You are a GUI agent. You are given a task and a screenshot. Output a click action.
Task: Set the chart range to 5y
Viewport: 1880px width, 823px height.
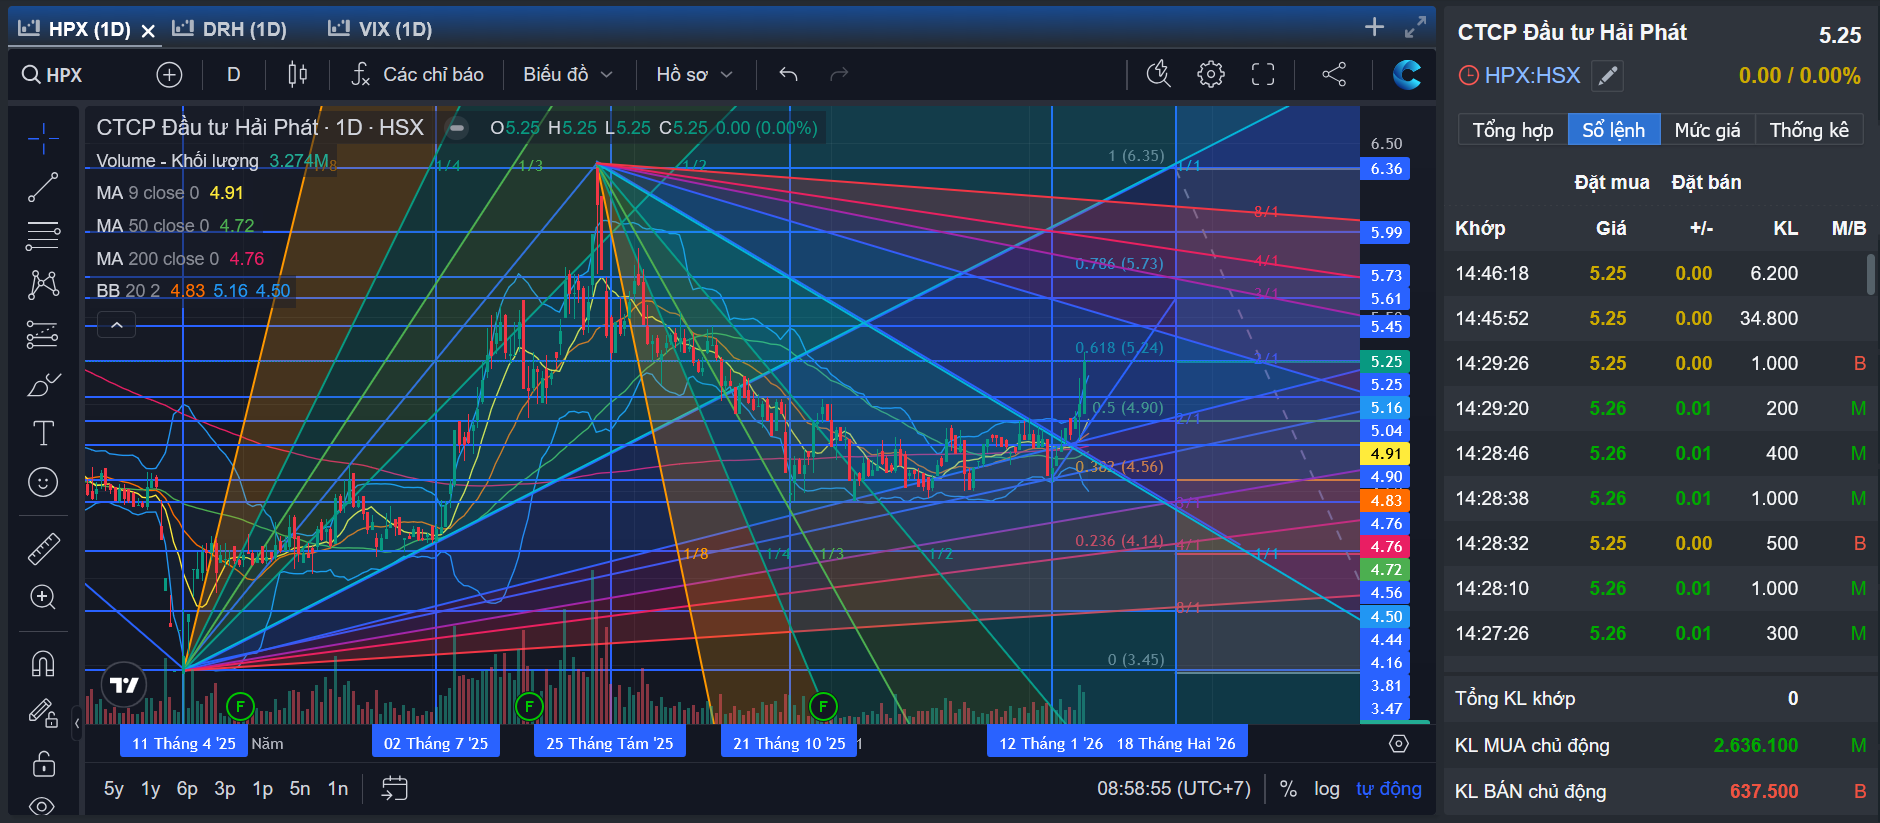114,789
